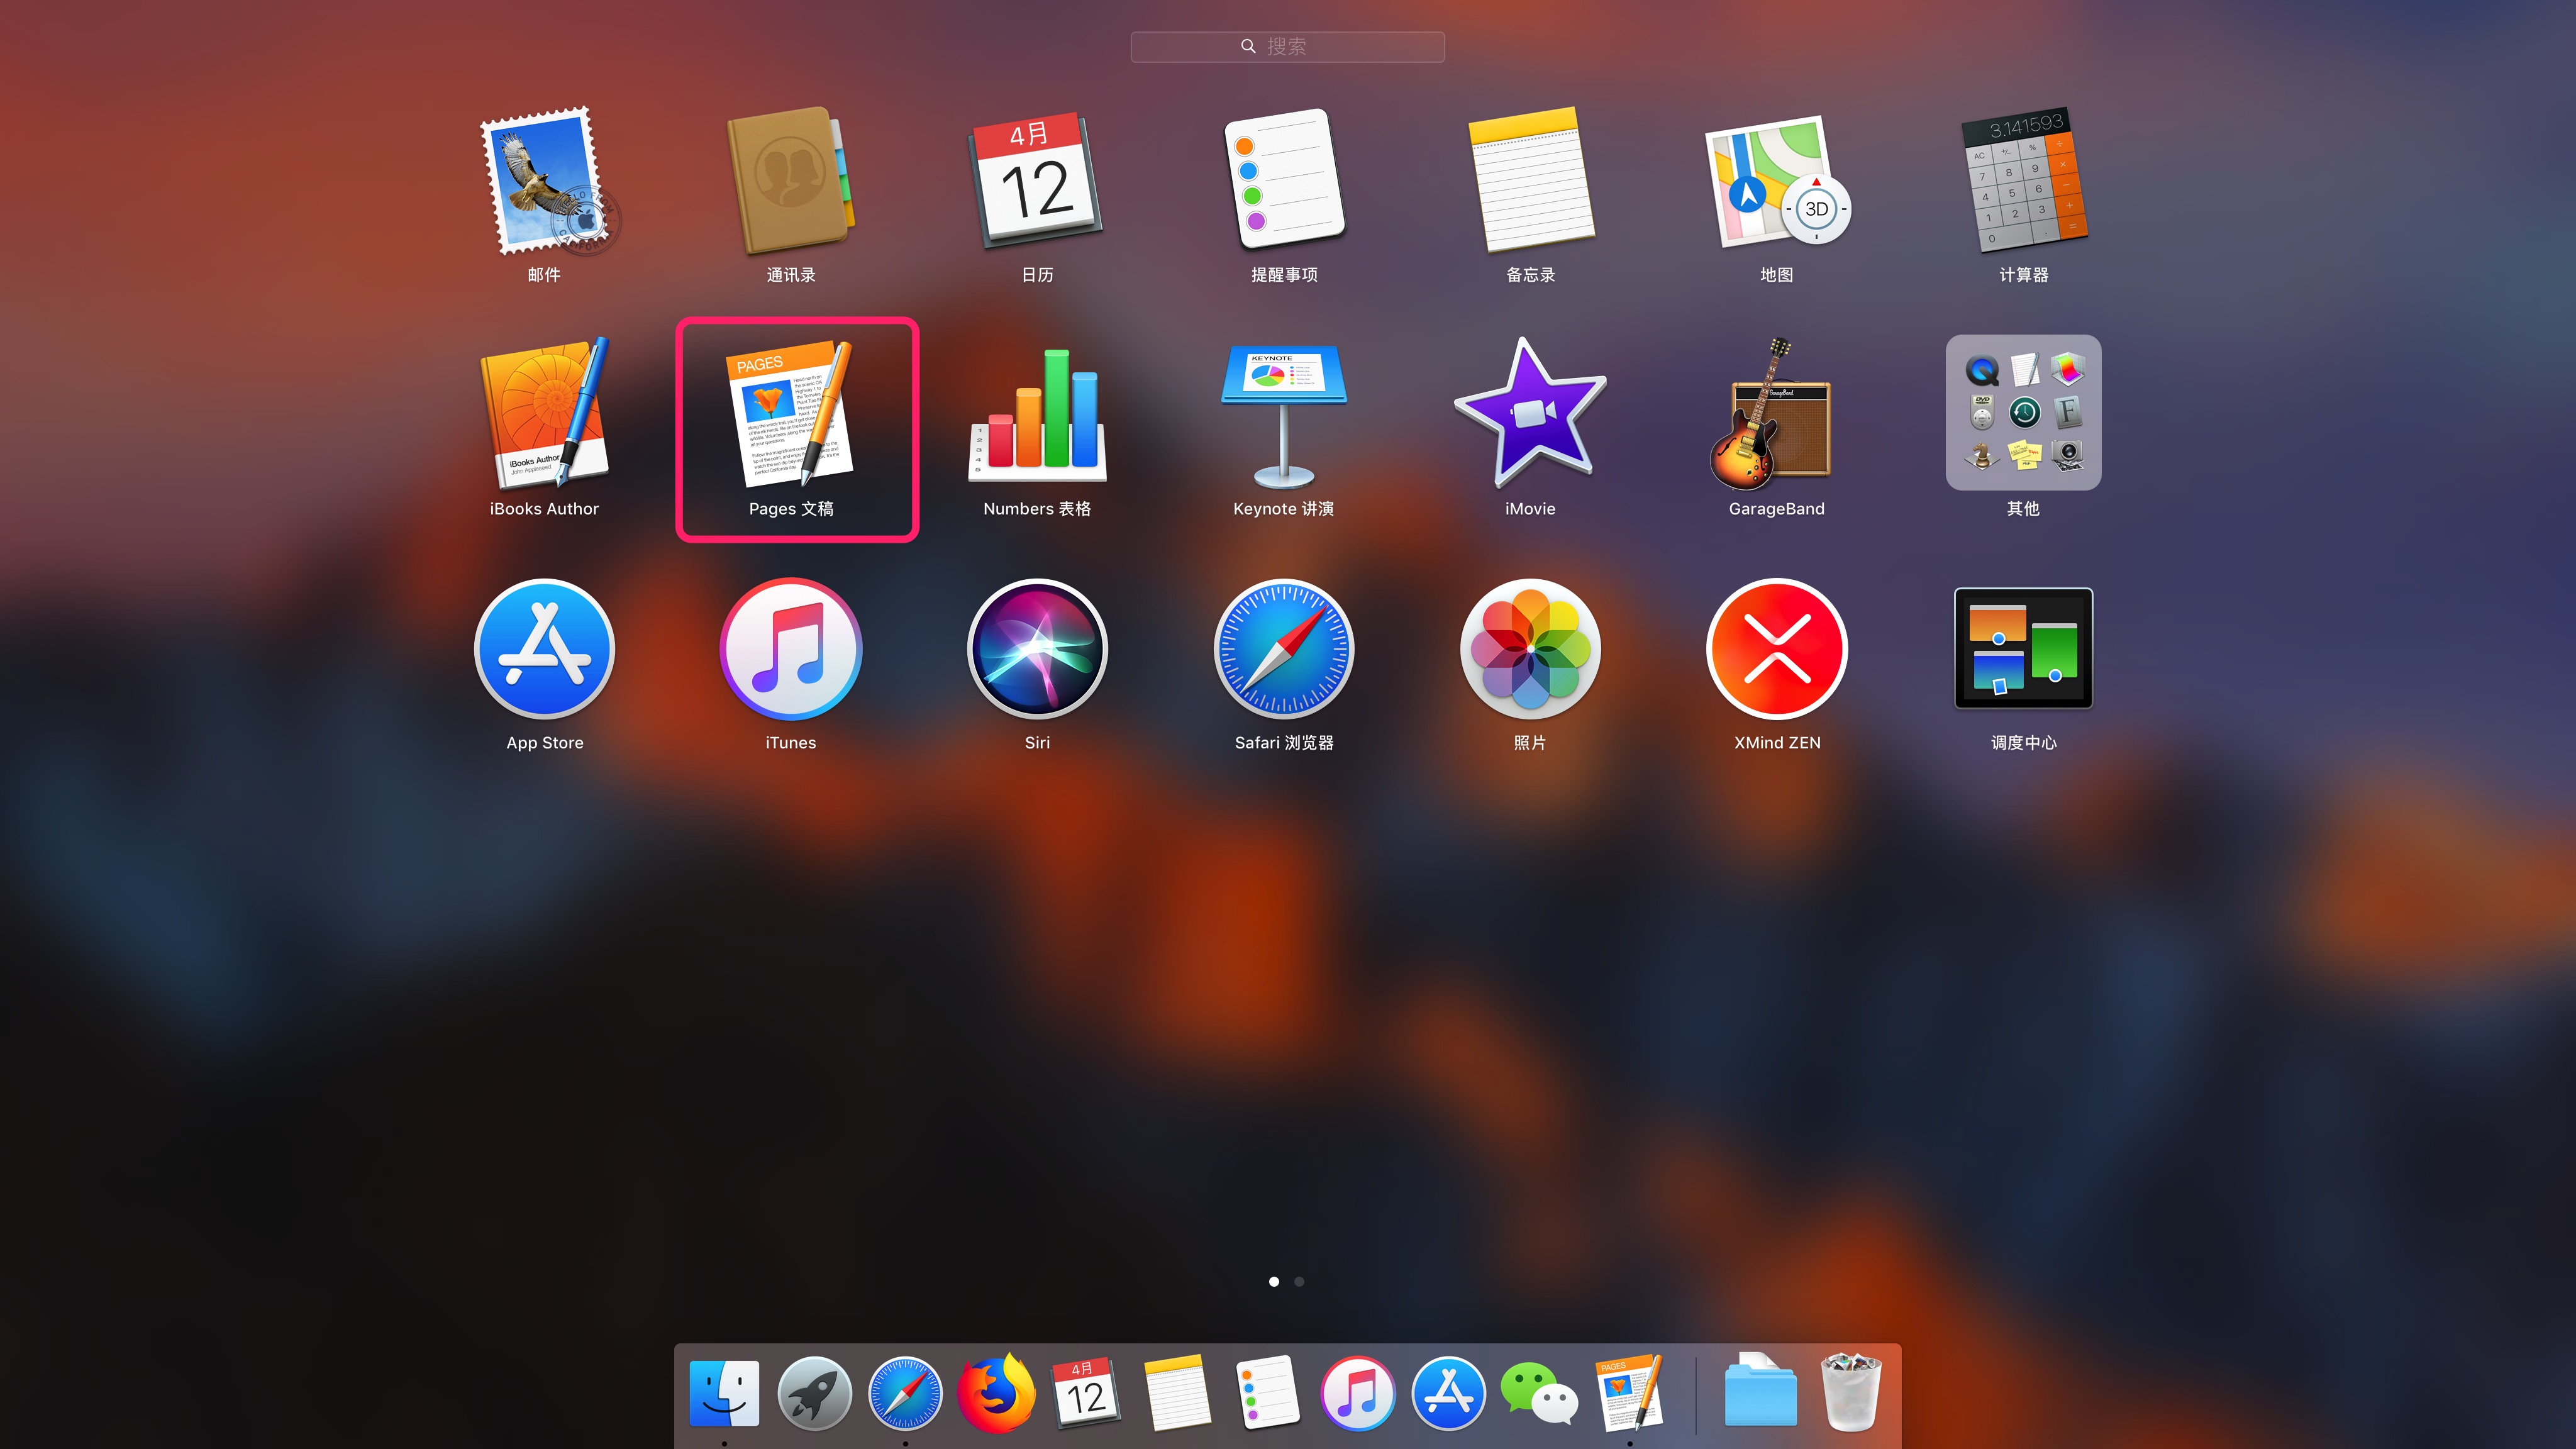This screenshot has width=2576, height=1449.
Task: Click the 搜索 search input field
Action: 1288,46
